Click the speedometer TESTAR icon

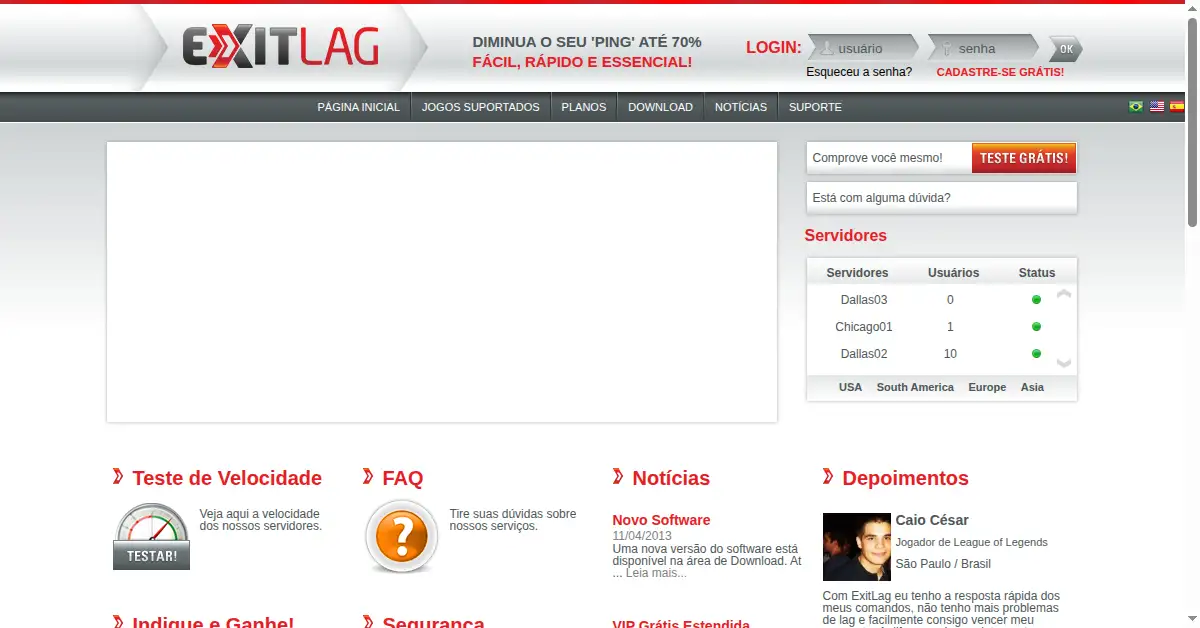coord(151,537)
